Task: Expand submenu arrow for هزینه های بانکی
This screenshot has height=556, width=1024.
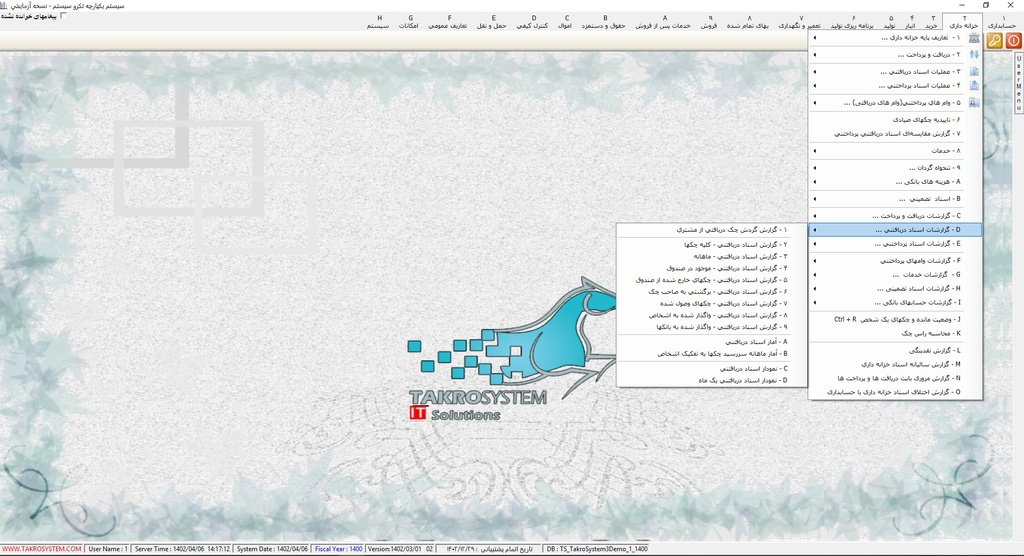Action: click(x=815, y=182)
